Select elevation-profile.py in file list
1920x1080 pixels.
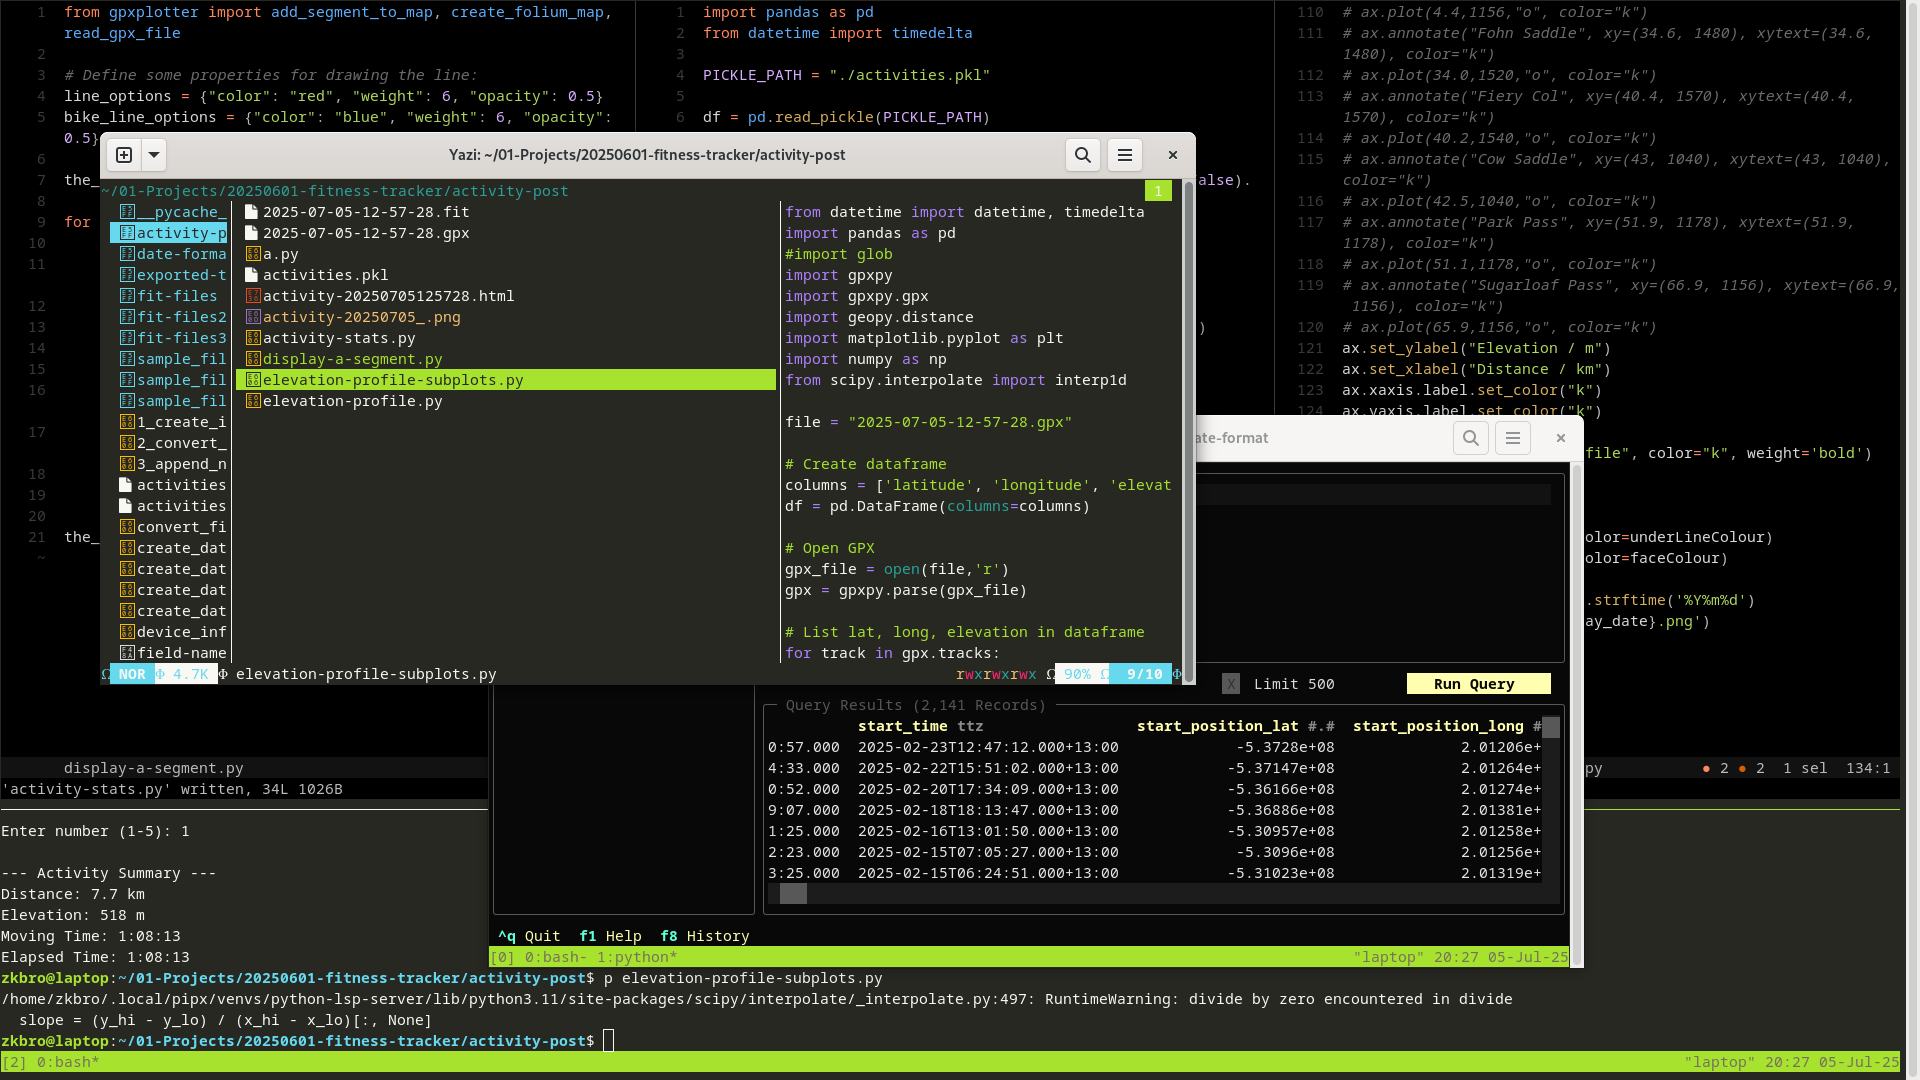point(352,401)
